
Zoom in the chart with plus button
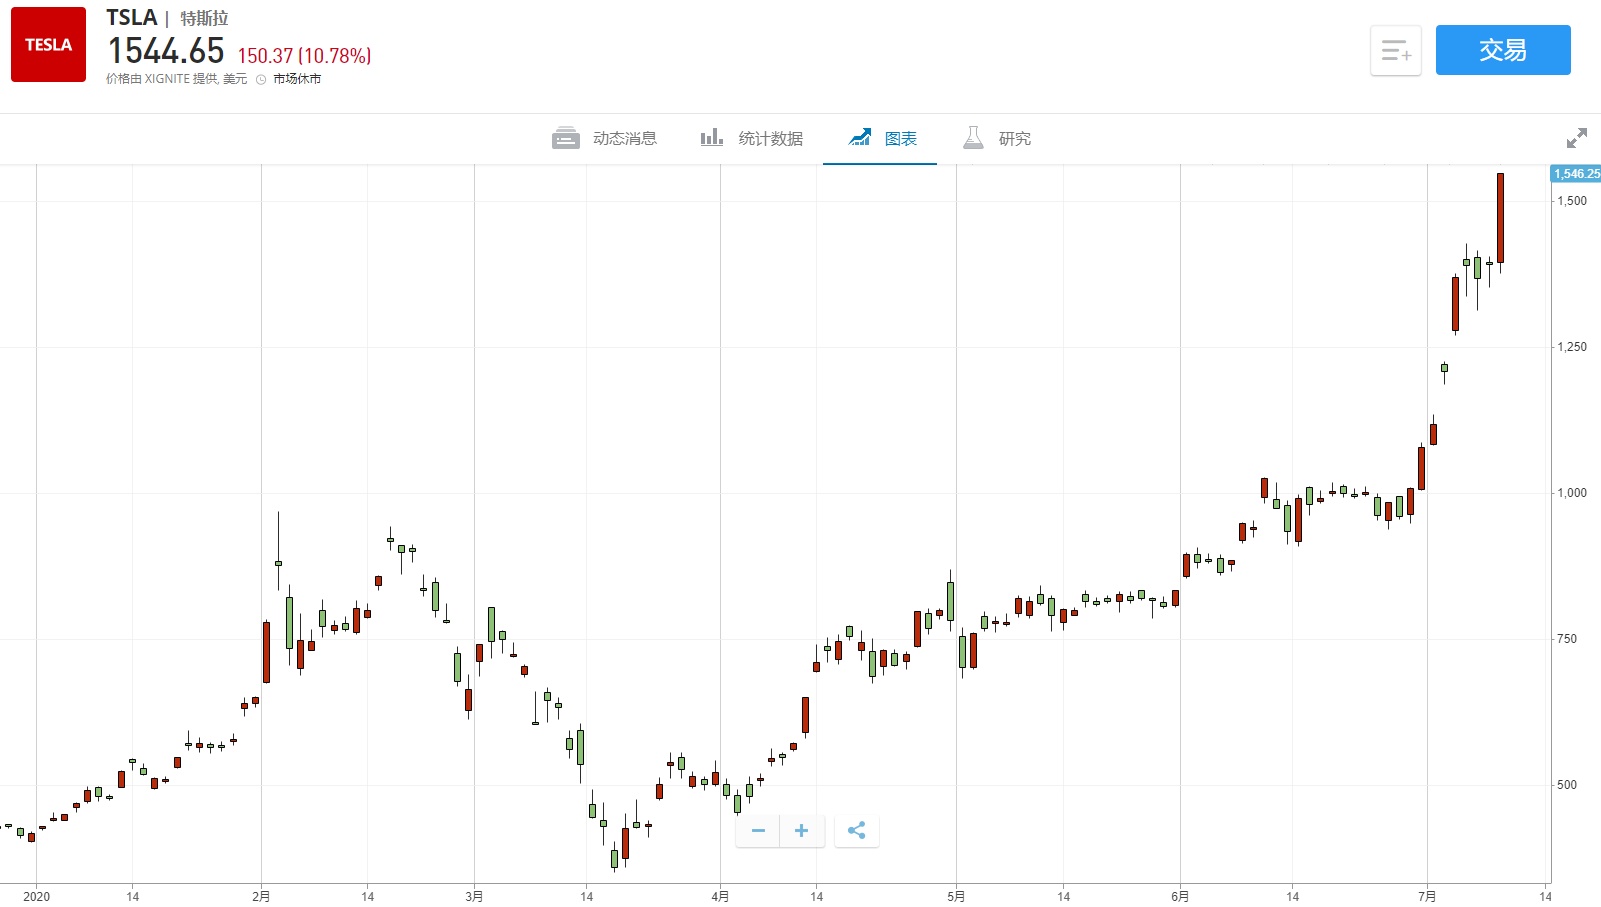click(x=801, y=831)
